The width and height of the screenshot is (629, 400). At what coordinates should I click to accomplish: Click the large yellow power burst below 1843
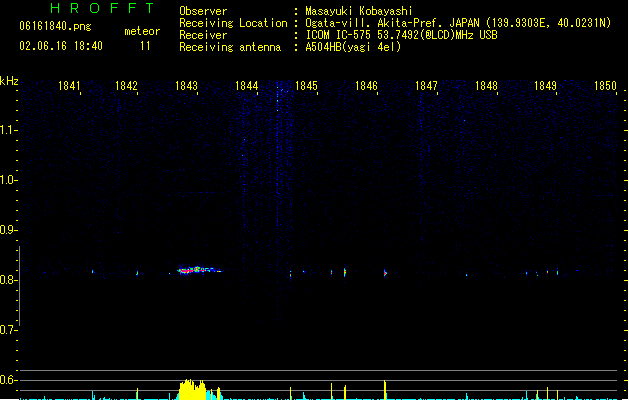[x=193, y=390]
